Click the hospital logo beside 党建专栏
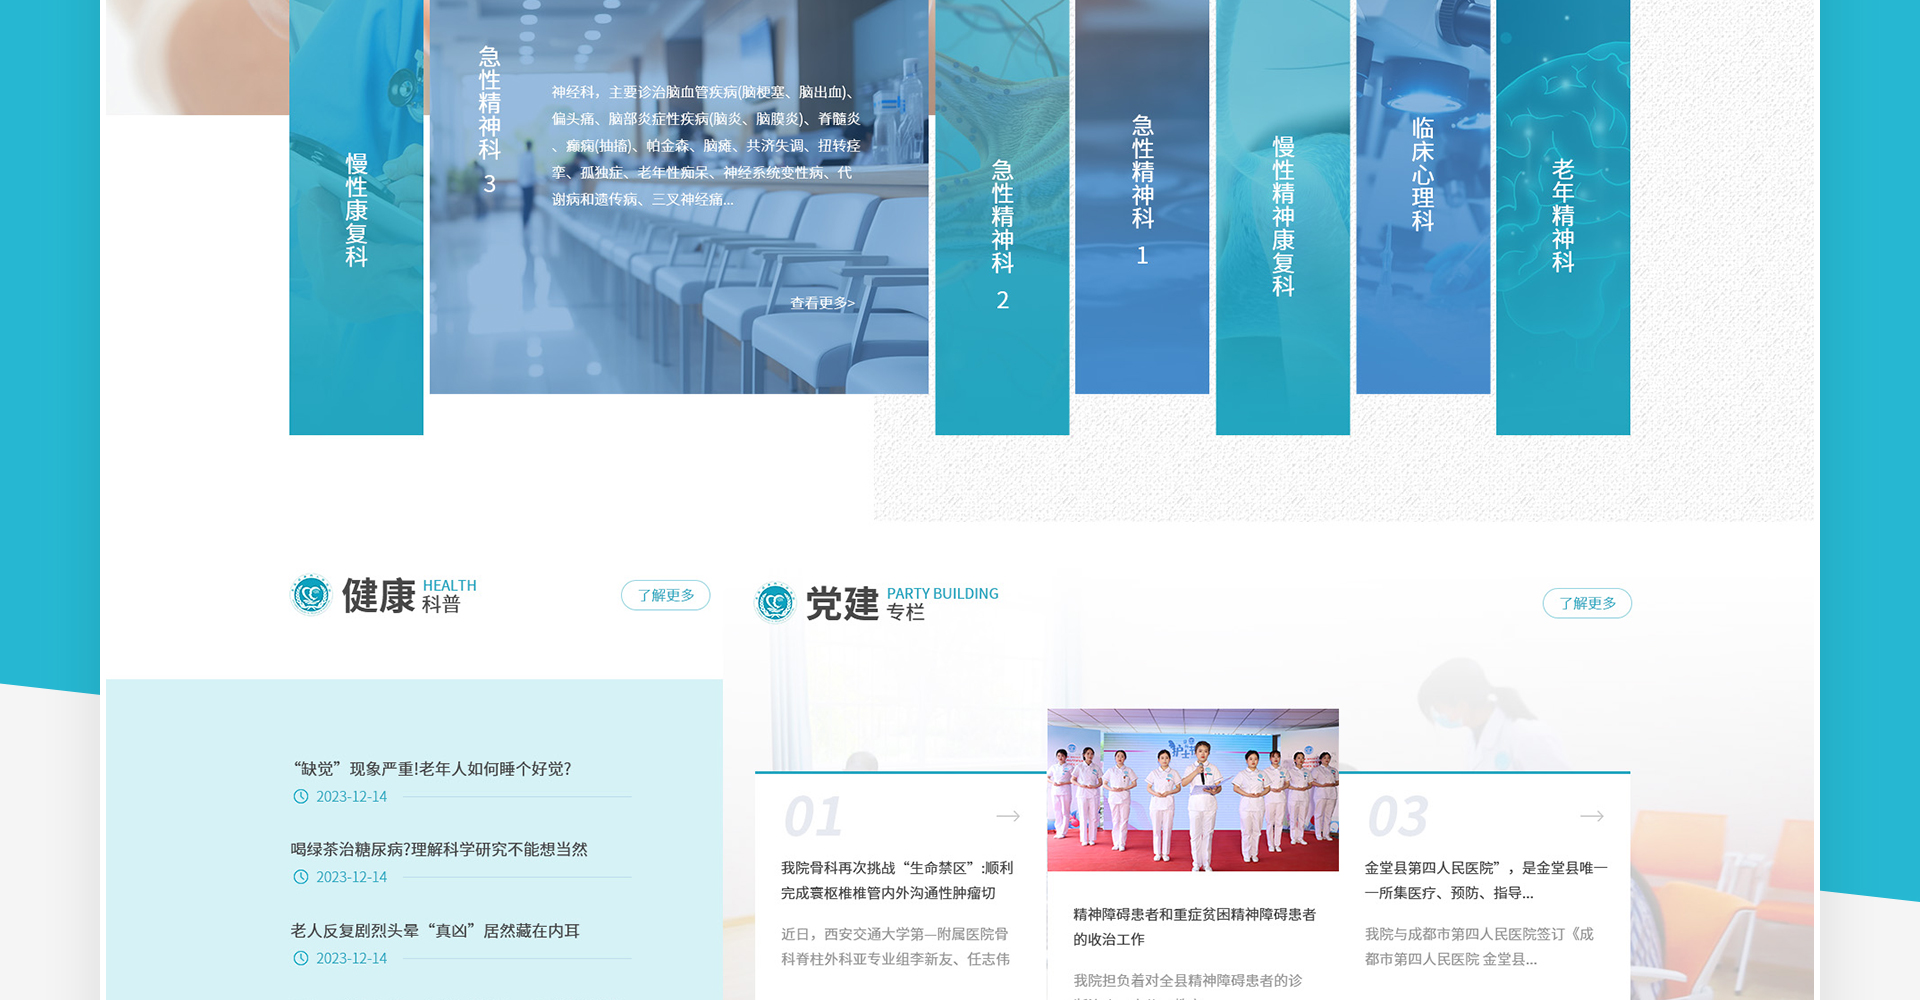This screenshot has width=1920, height=1000. (774, 602)
